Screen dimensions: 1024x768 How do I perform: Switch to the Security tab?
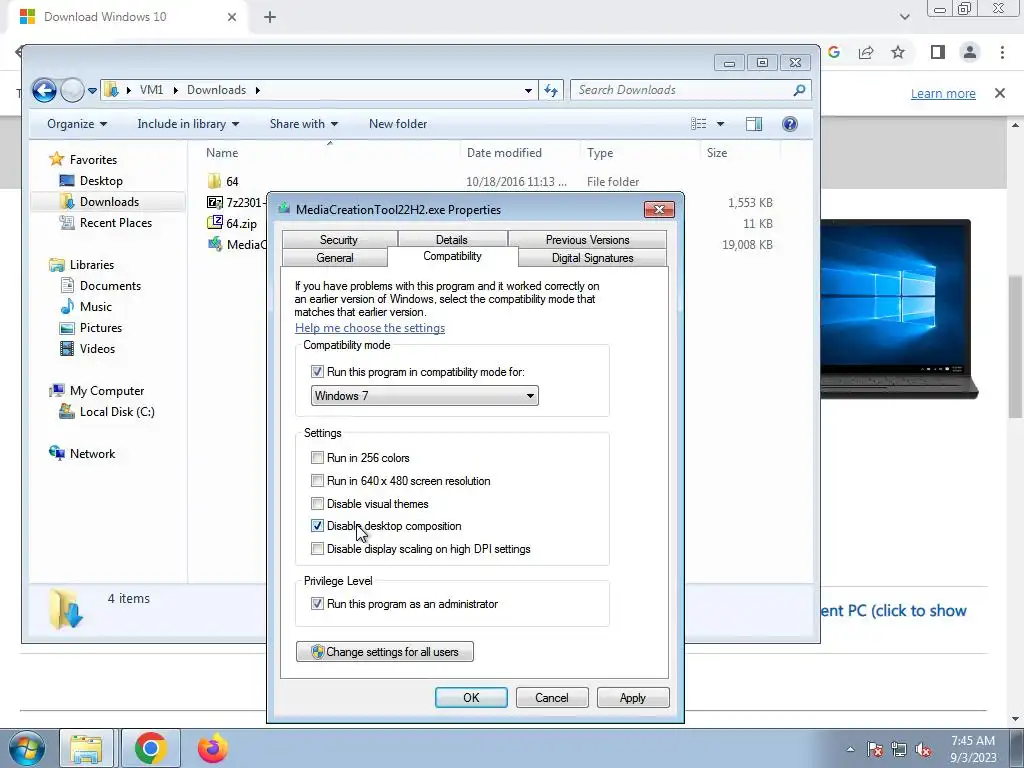(339, 240)
